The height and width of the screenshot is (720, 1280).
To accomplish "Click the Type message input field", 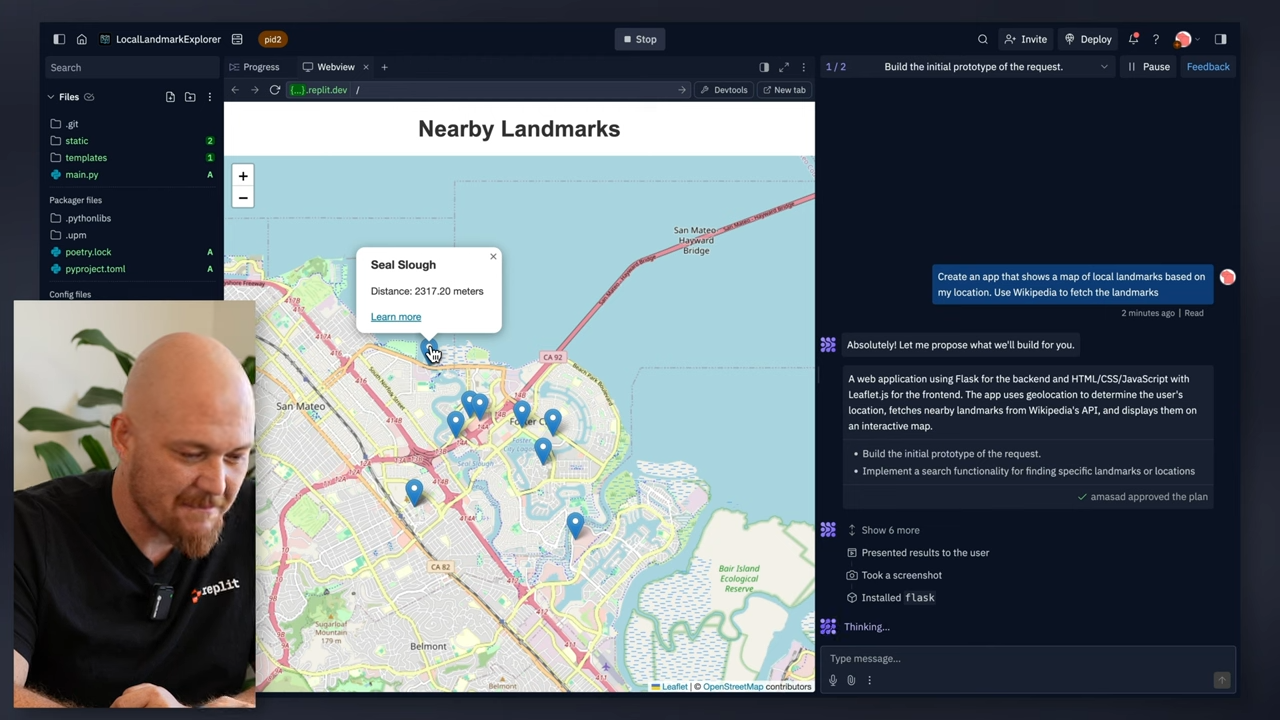I will coord(1020,658).
